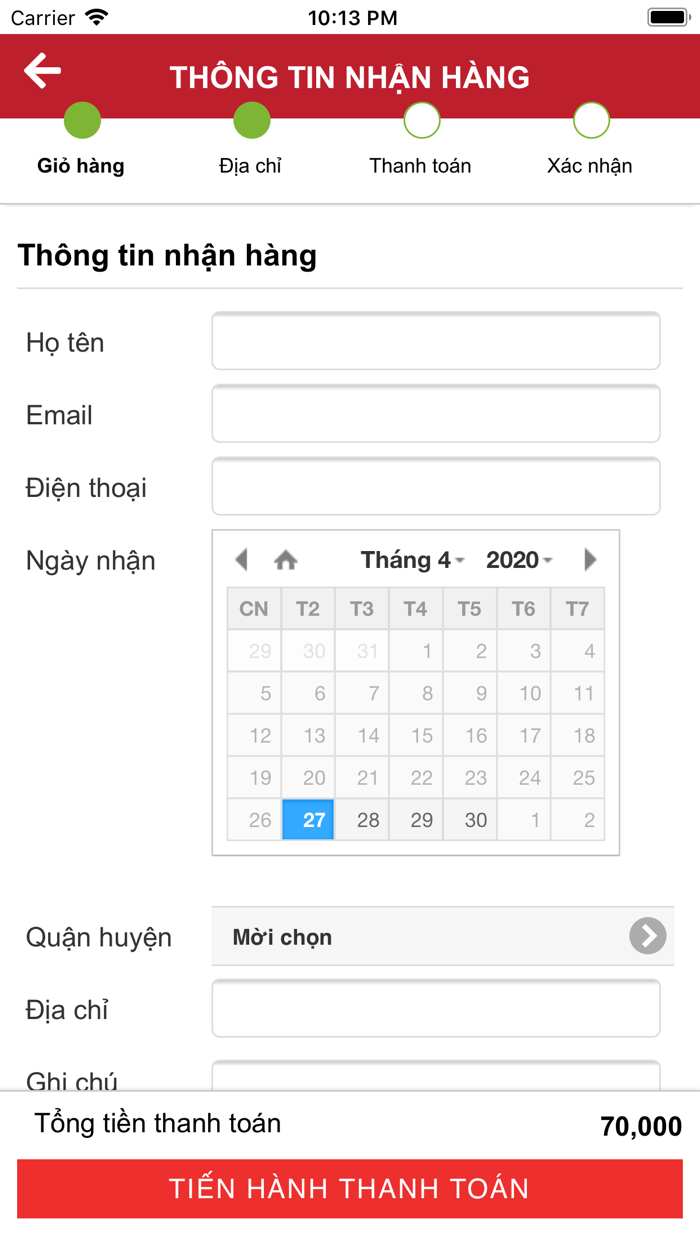Select the Giỏ hàng step indicator circle
Viewport: 700px width, 1244px height.
[x=82, y=119]
